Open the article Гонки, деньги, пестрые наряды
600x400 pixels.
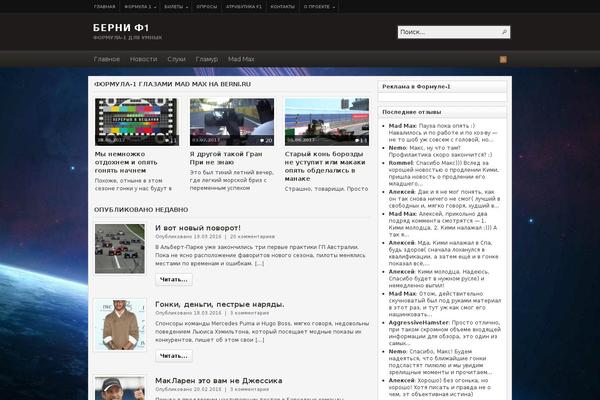click(x=219, y=303)
